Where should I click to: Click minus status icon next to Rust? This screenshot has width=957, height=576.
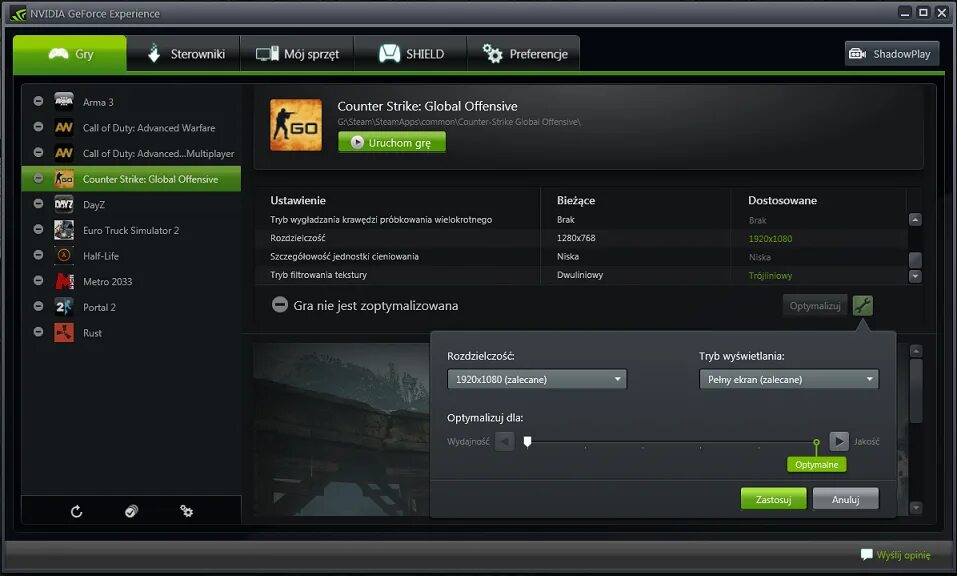pyautogui.click(x=38, y=331)
